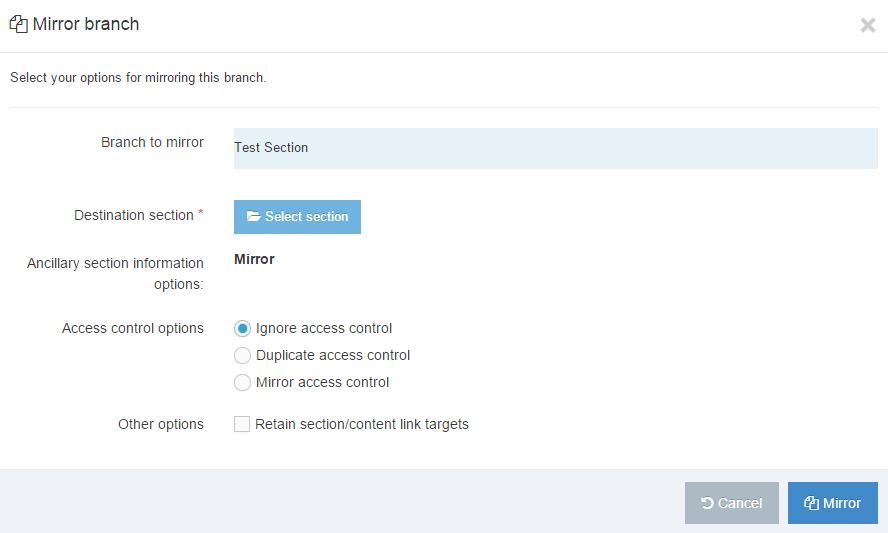Click the copy icon on the Mirror button

pyautogui.click(x=811, y=504)
